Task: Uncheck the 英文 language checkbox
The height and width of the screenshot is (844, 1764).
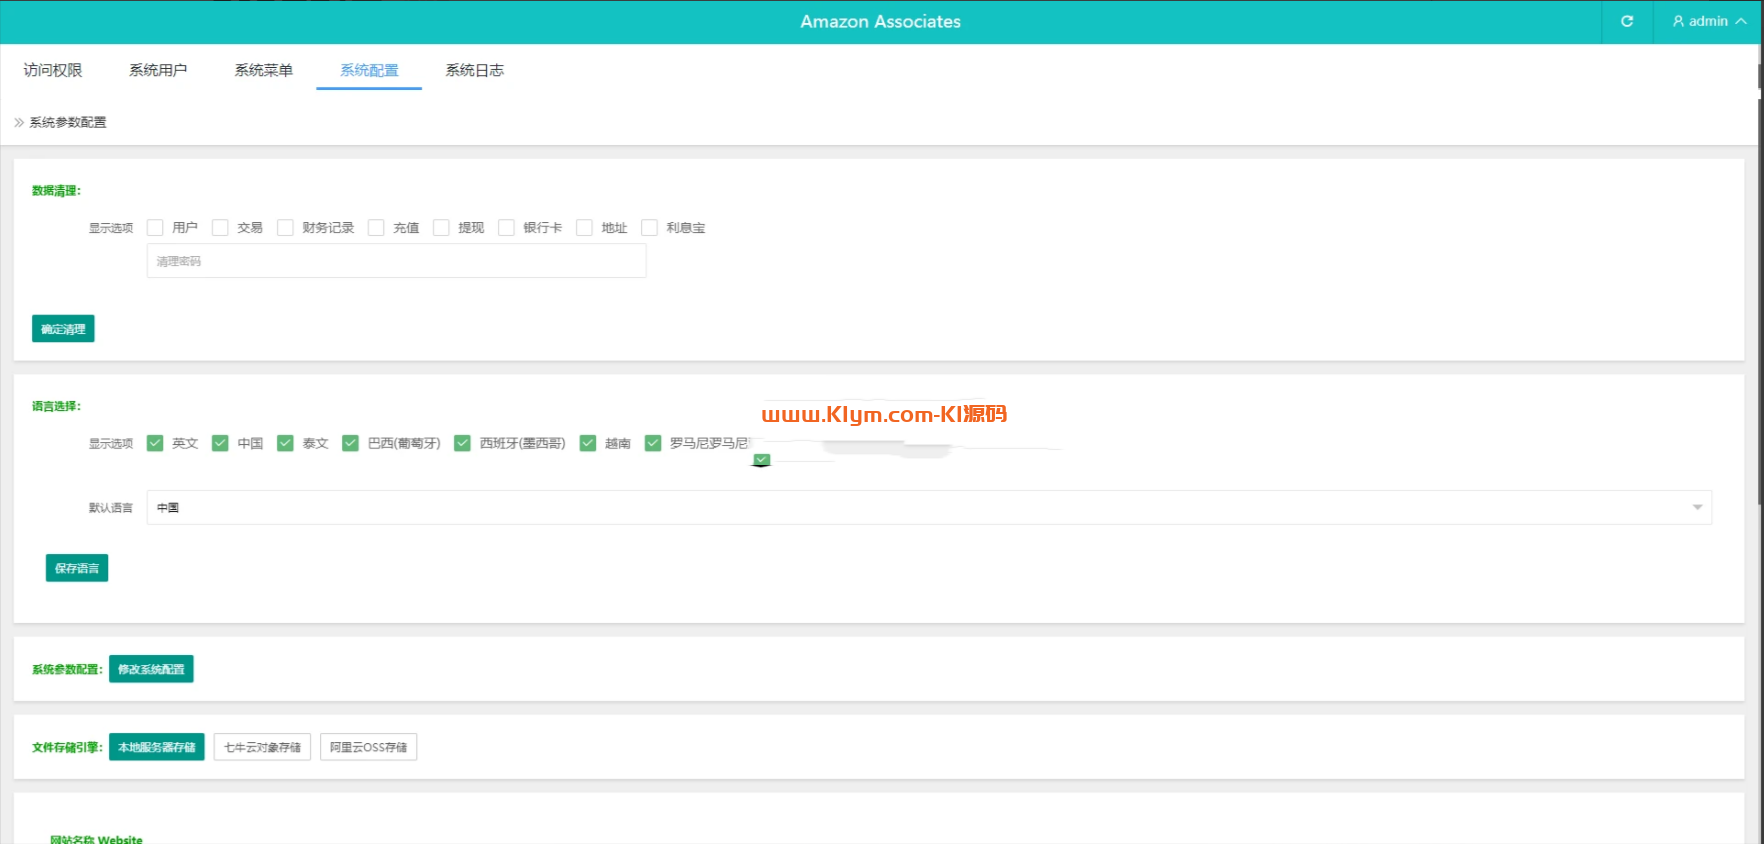Action: coord(155,443)
